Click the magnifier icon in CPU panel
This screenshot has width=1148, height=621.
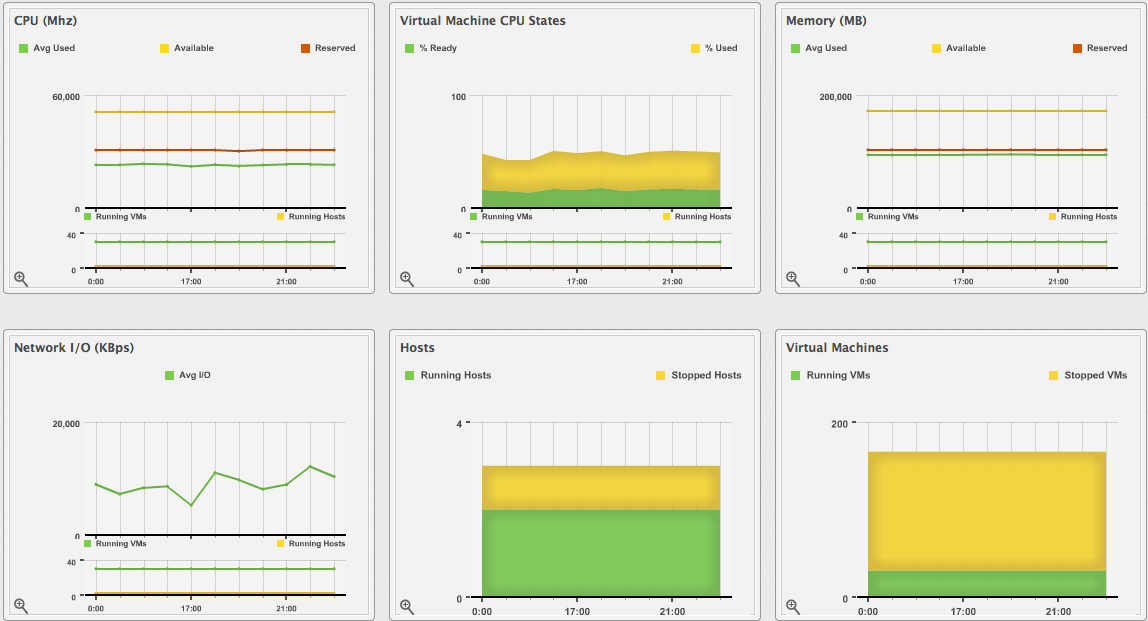(21, 279)
